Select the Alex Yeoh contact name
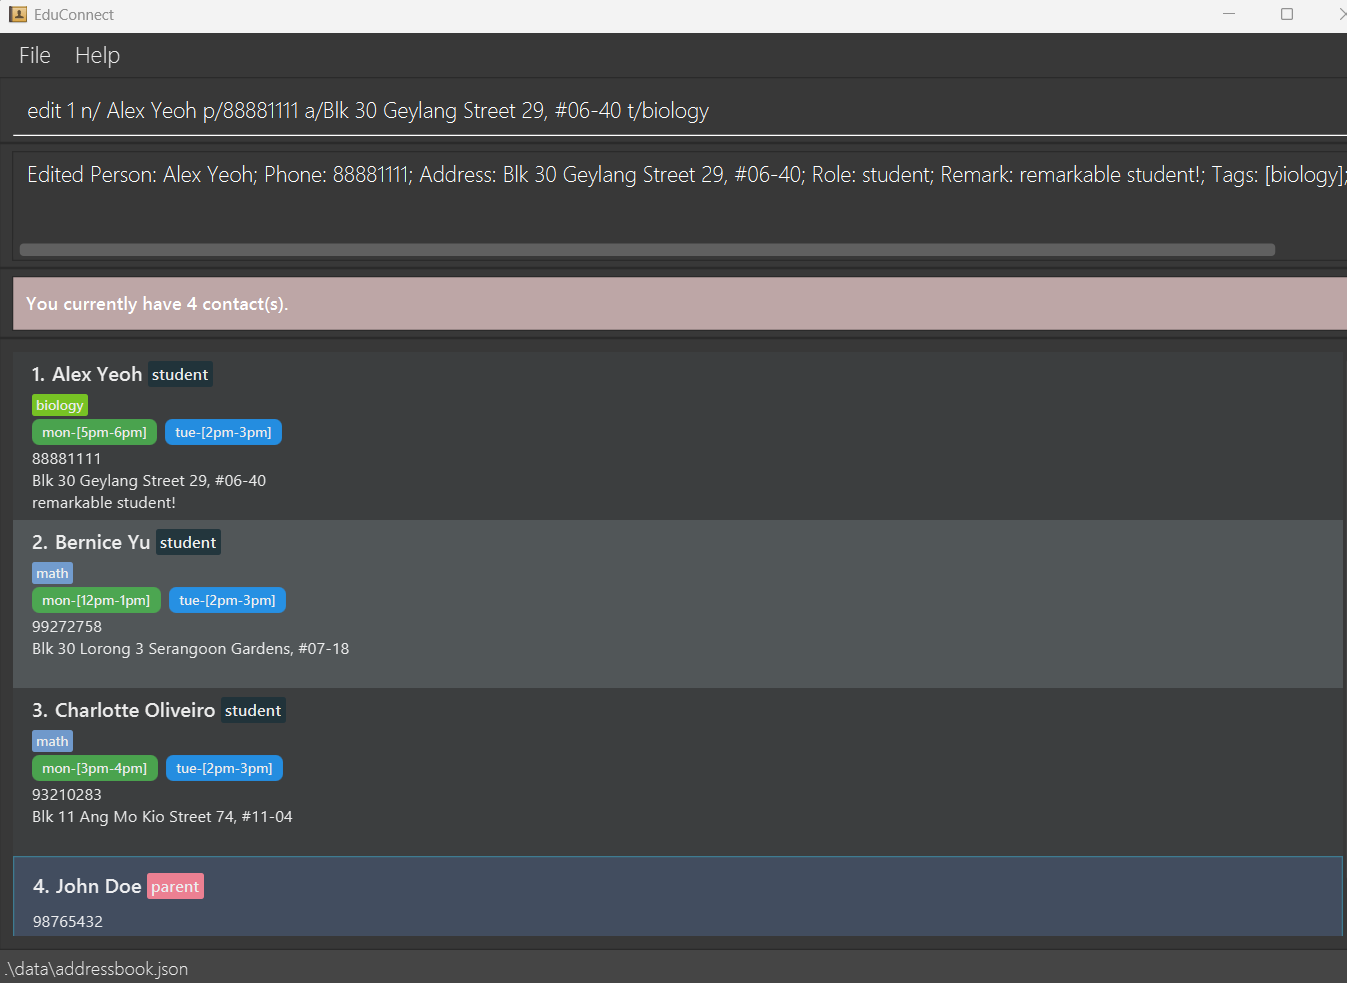Screen dimensions: 1347x983 tap(97, 374)
